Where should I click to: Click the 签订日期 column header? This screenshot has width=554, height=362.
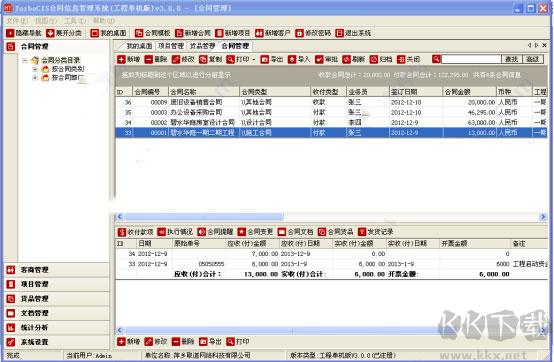click(x=416, y=92)
